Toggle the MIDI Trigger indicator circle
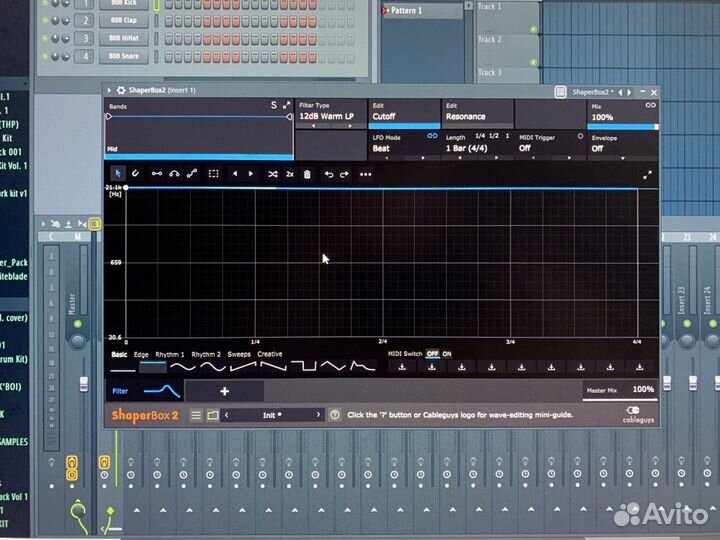Viewport: 720px width, 540px height. (x=580, y=136)
